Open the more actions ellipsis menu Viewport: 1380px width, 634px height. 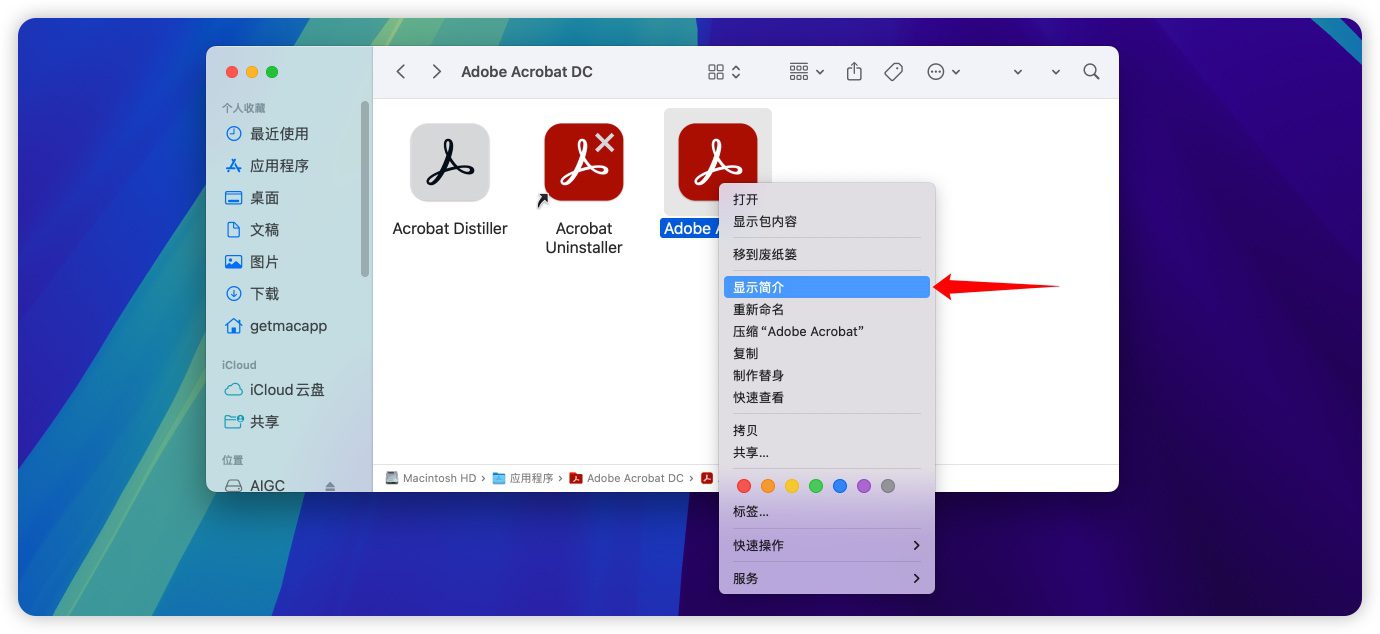943,72
